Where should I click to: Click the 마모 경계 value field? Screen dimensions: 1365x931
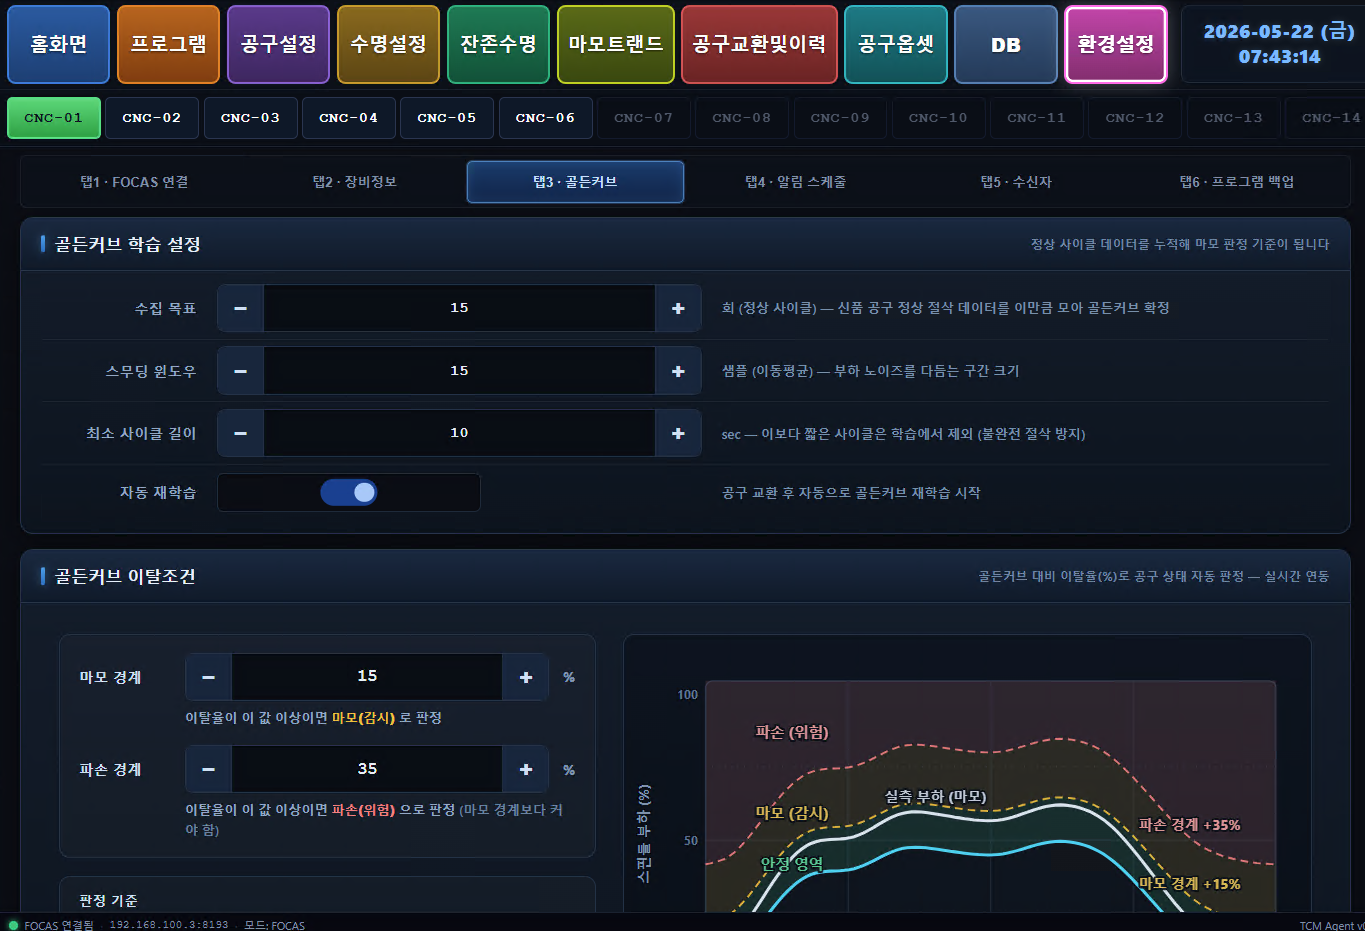click(367, 677)
